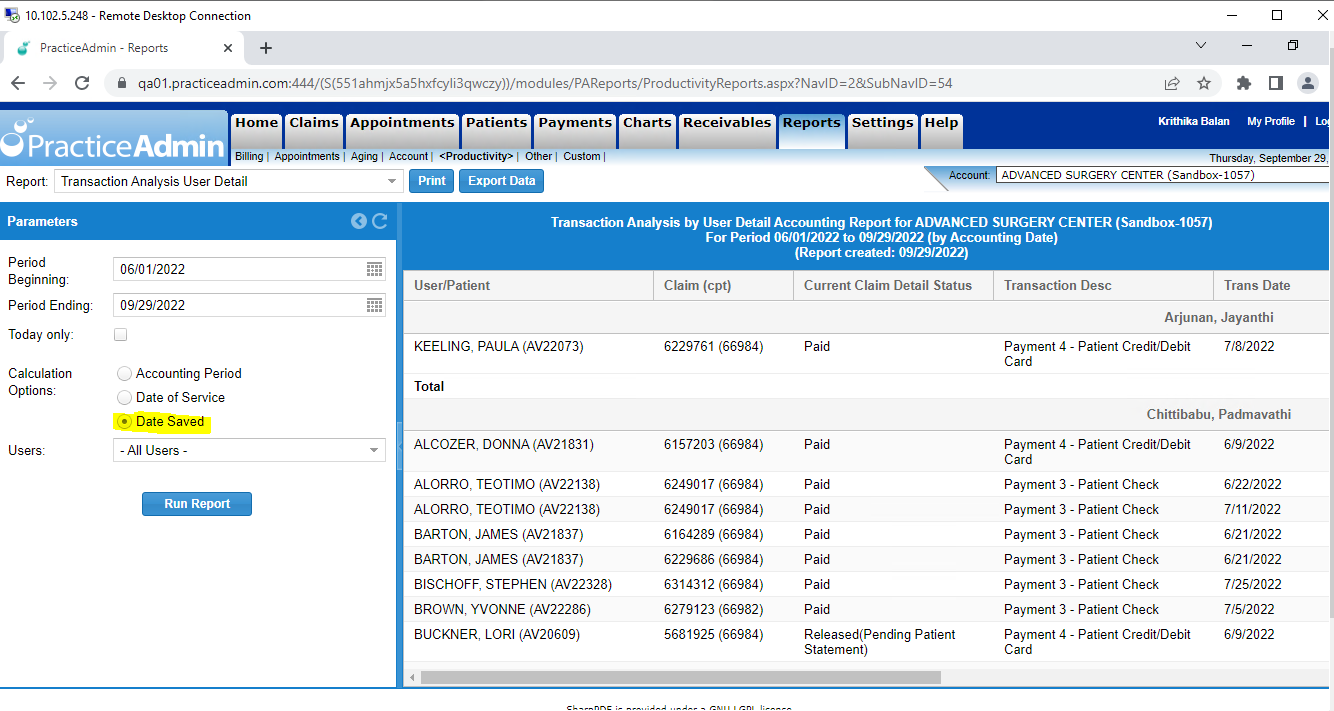Tick the Today only checkbox

[x=120, y=334]
